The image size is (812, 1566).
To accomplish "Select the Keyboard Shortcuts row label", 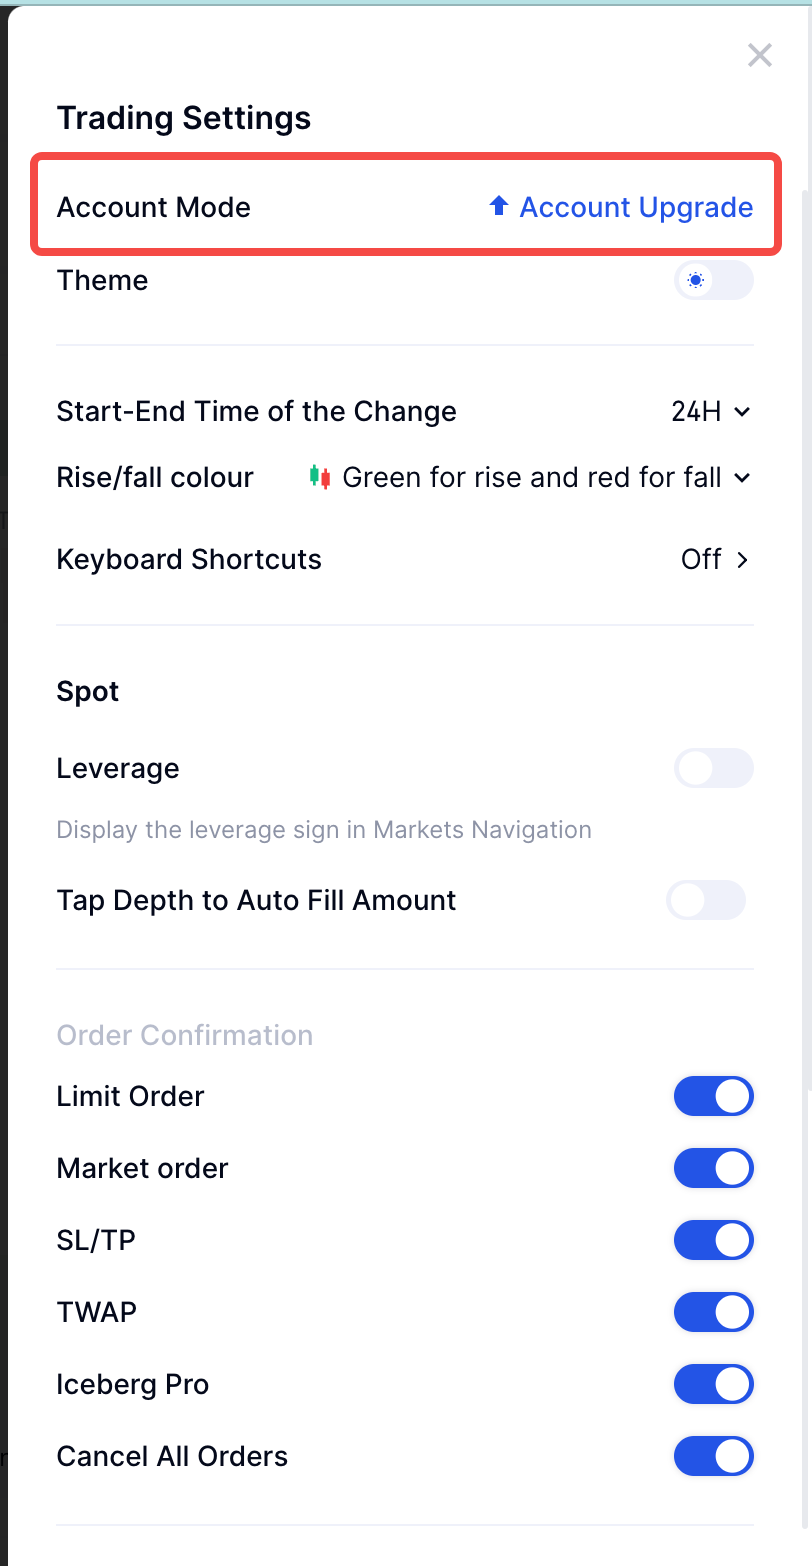I will click(189, 559).
